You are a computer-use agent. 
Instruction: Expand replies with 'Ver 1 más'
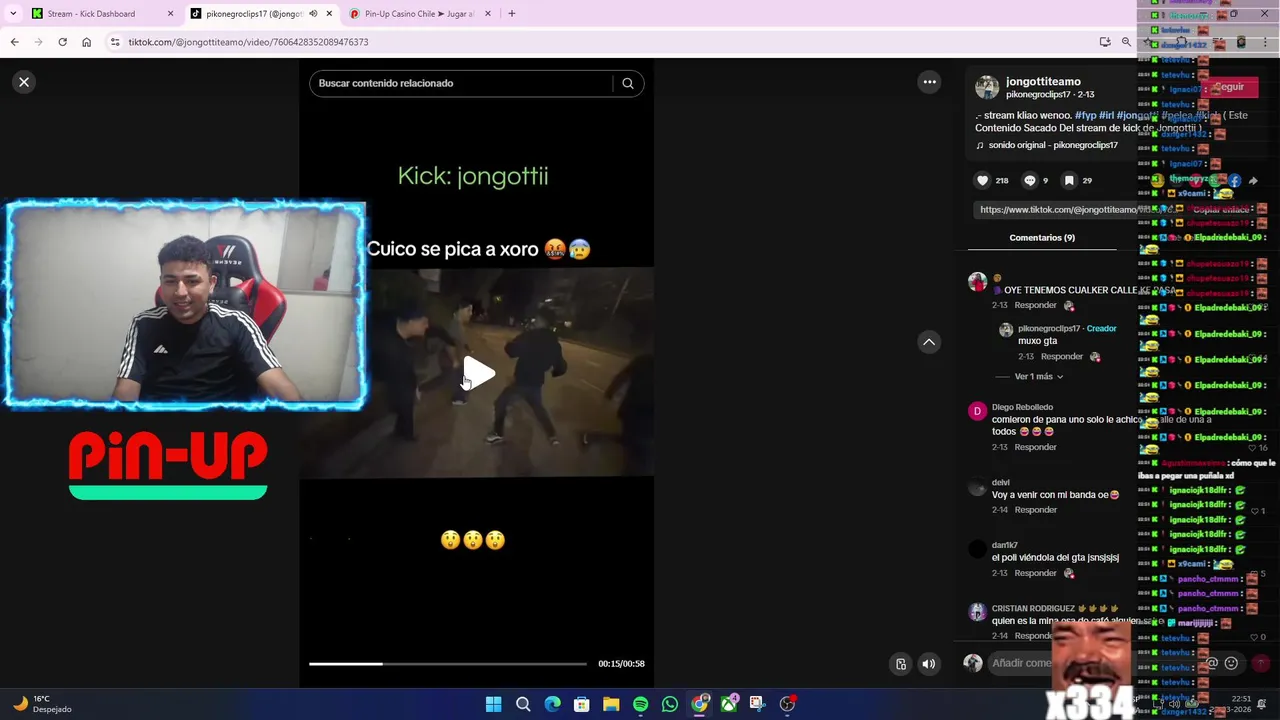1038,376
